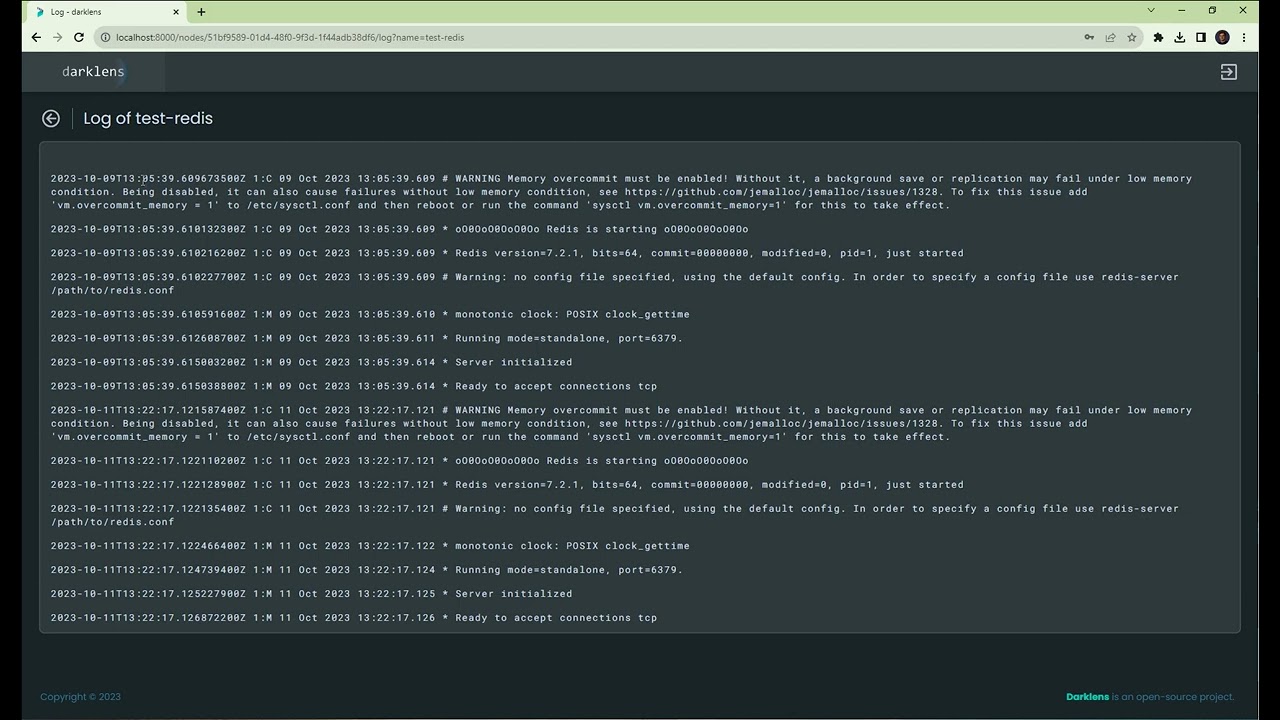Click the 11 Oct no config file warning

(x=615, y=515)
